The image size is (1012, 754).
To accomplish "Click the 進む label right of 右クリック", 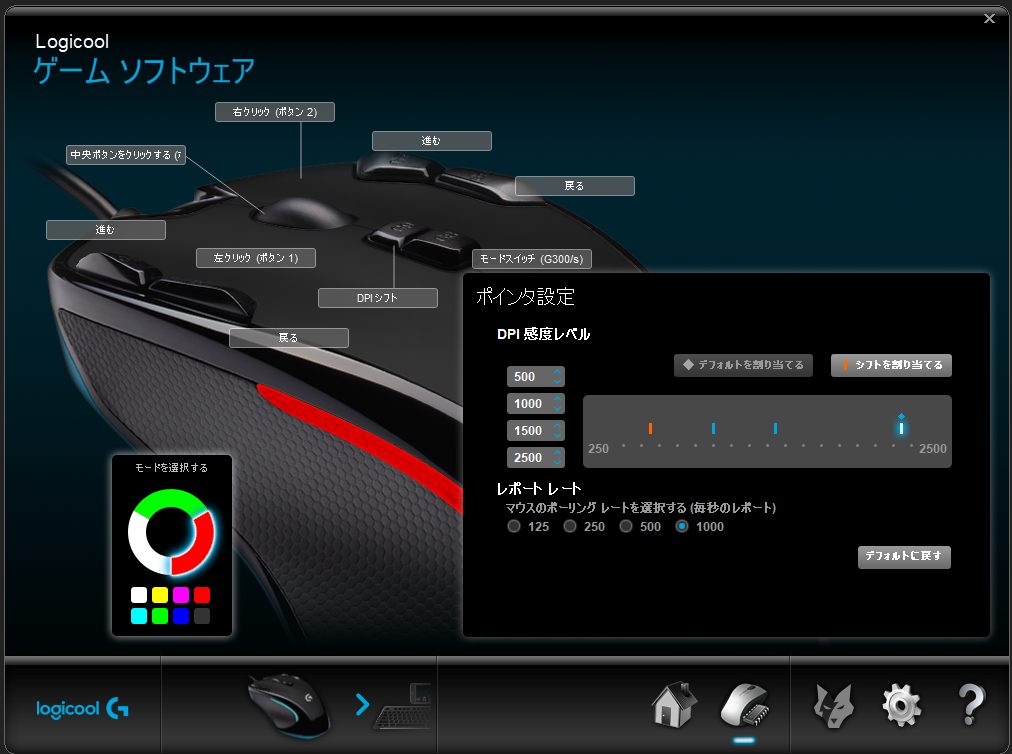I will point(432,141).
